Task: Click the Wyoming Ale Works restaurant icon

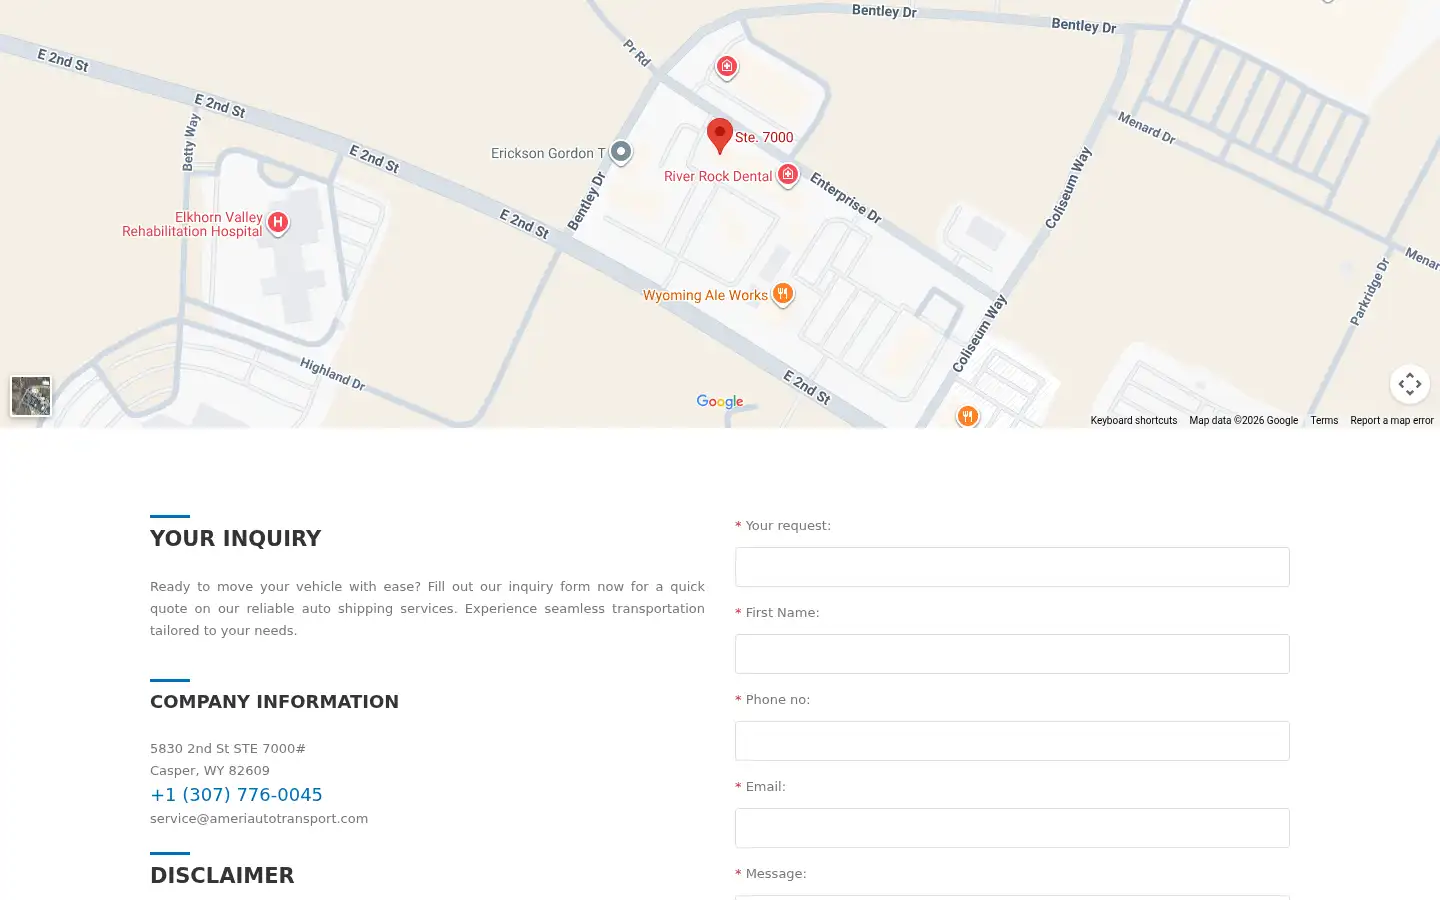Action: [x=783, y=294]
